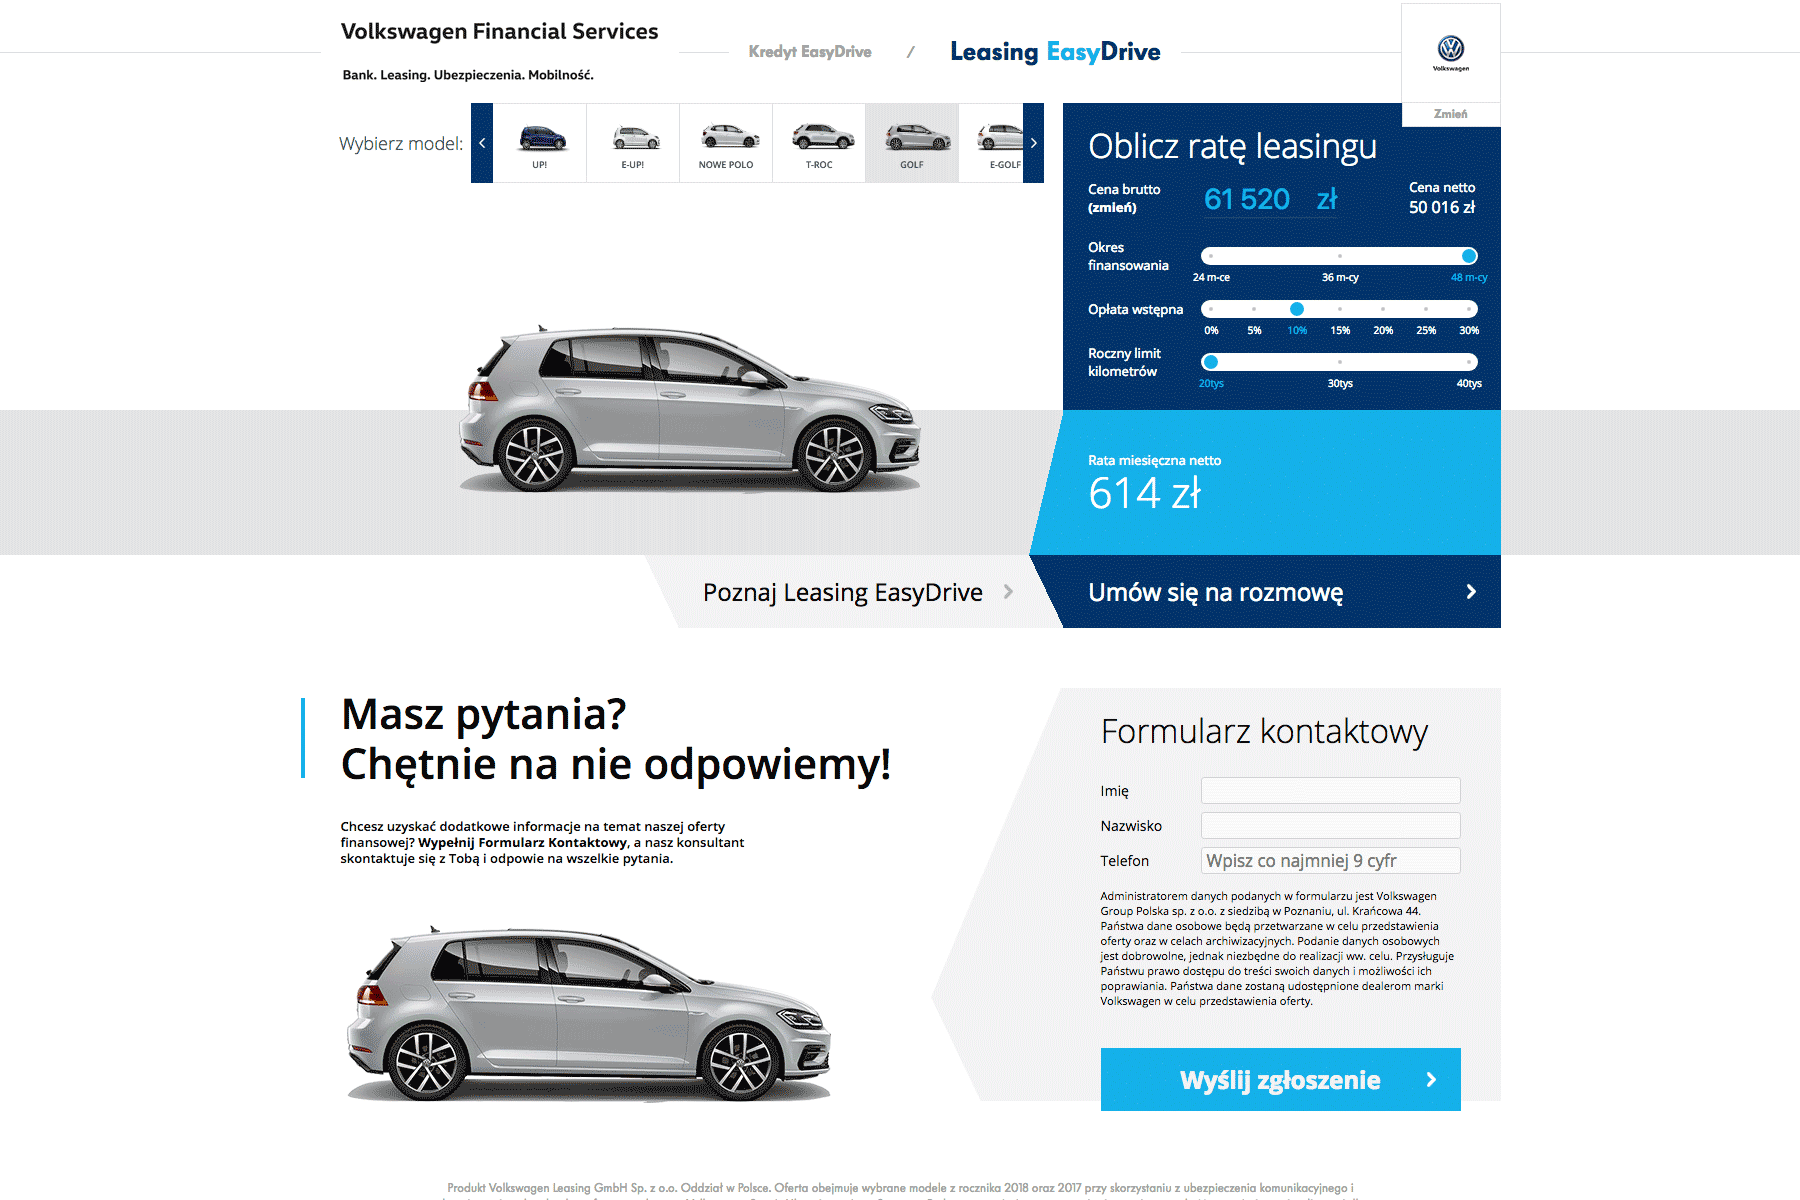
Task: Click arrow icon on Wyślij zgłoszenie
Action: pyautogui.click(x=1431, y=1080)
